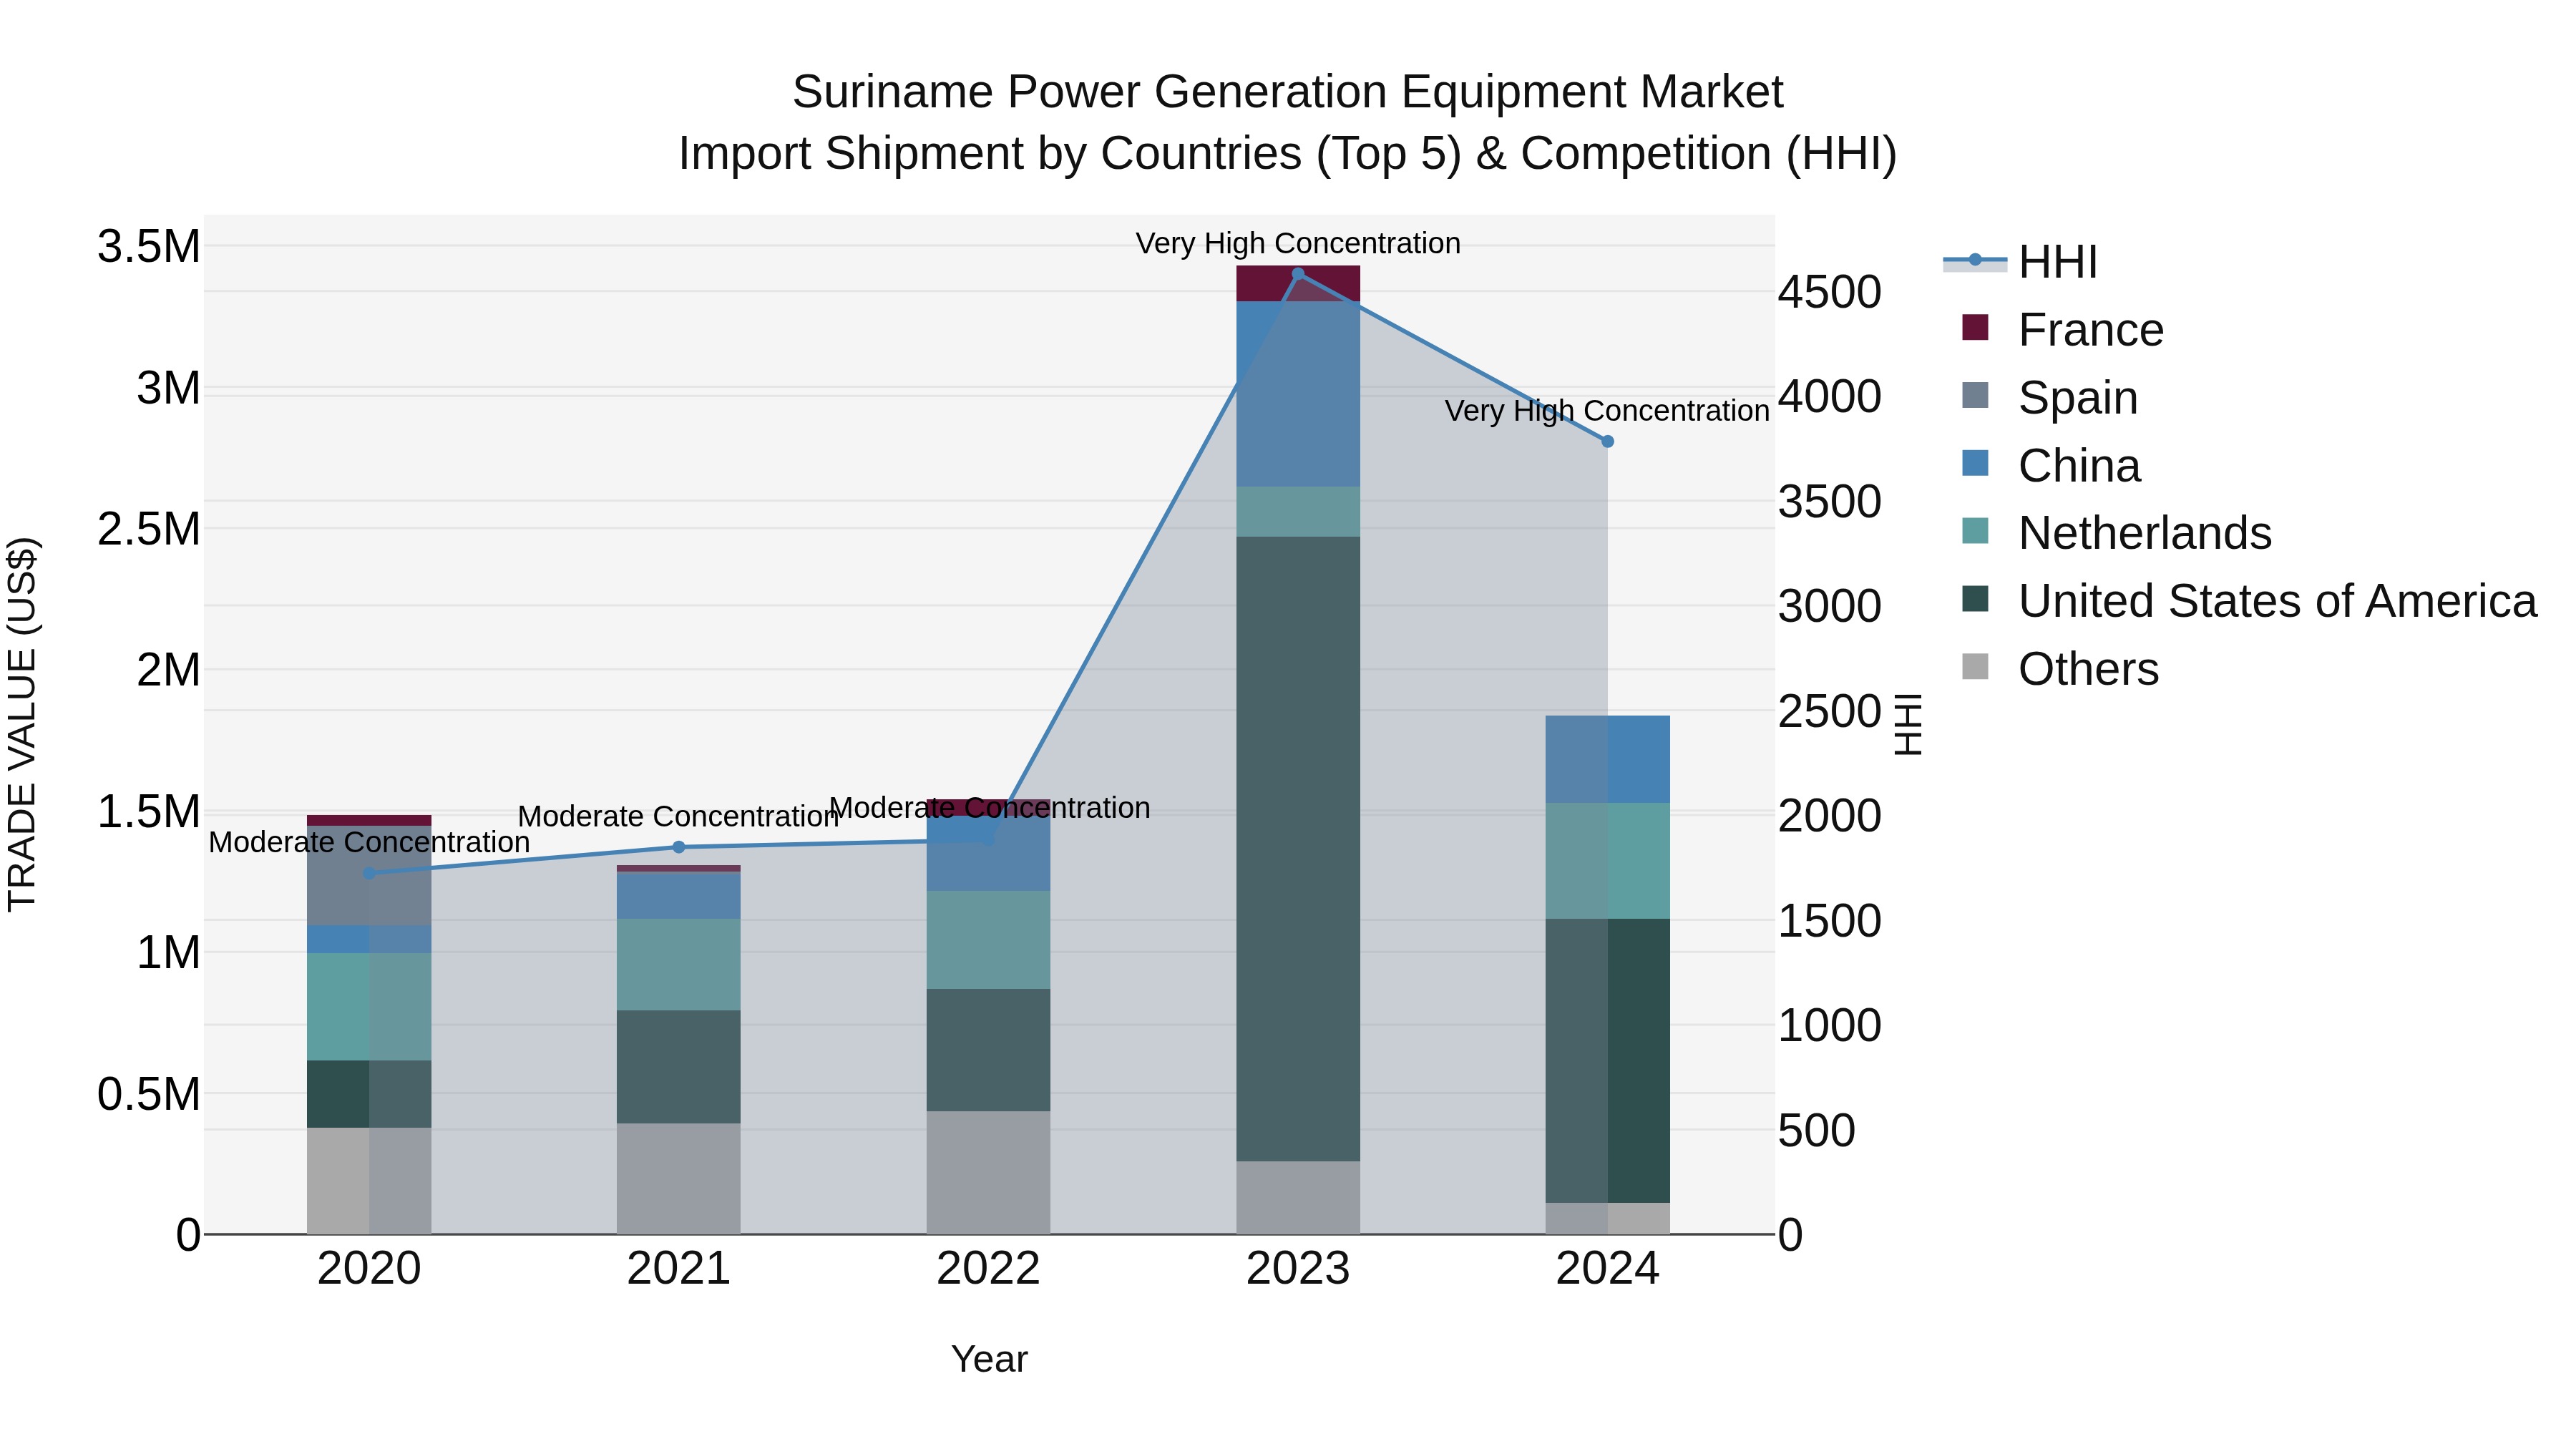Click the 2022 China bar segment
This screenshot has height=1449, width=2576.
pos(989,854)
